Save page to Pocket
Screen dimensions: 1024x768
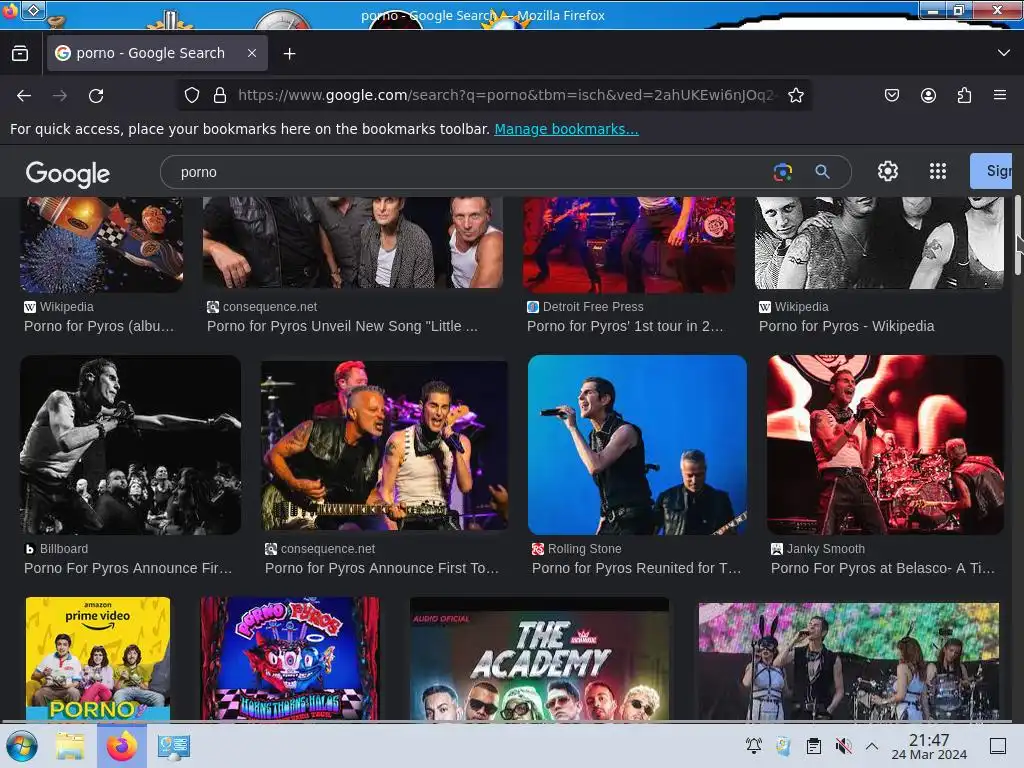[x=891, y=95]
